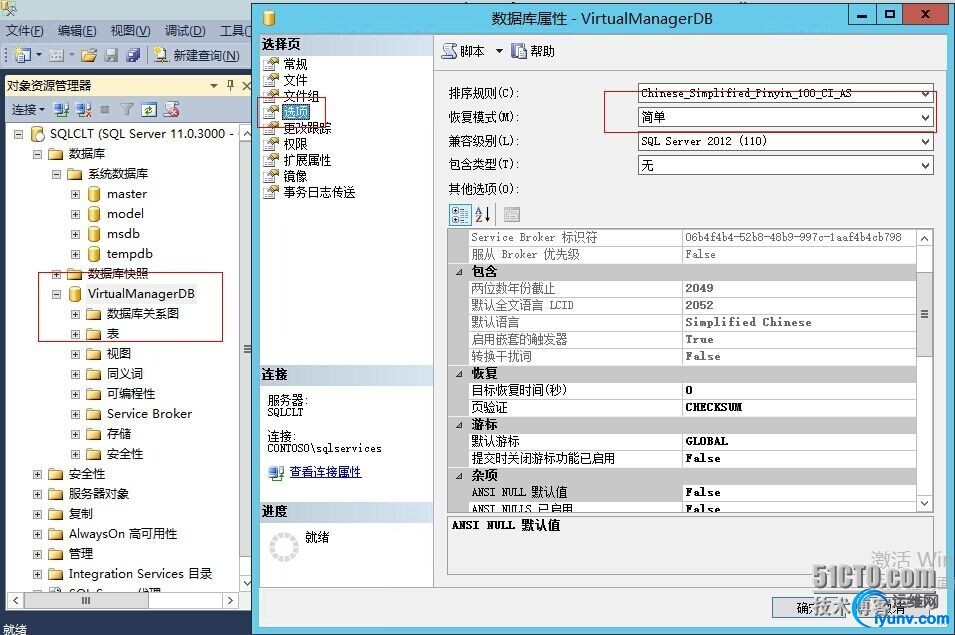This screenshot has width=955, height=635.
Task: Click the Save floppy disk icon
Action: click(x=111, y=56)
